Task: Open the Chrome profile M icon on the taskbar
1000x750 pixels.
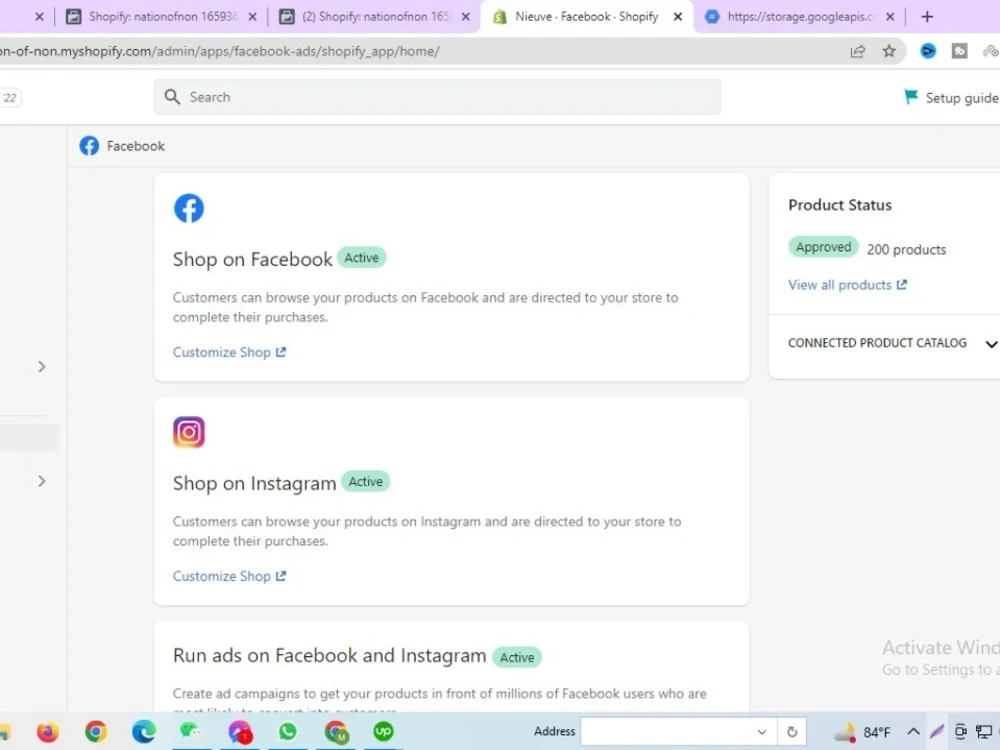Action: click(x=336, y=732)
